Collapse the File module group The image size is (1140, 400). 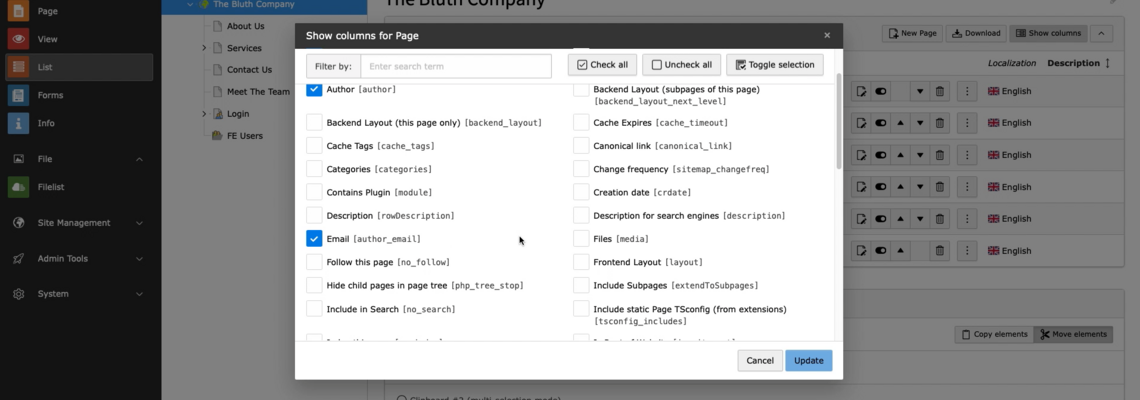(139, 159)
